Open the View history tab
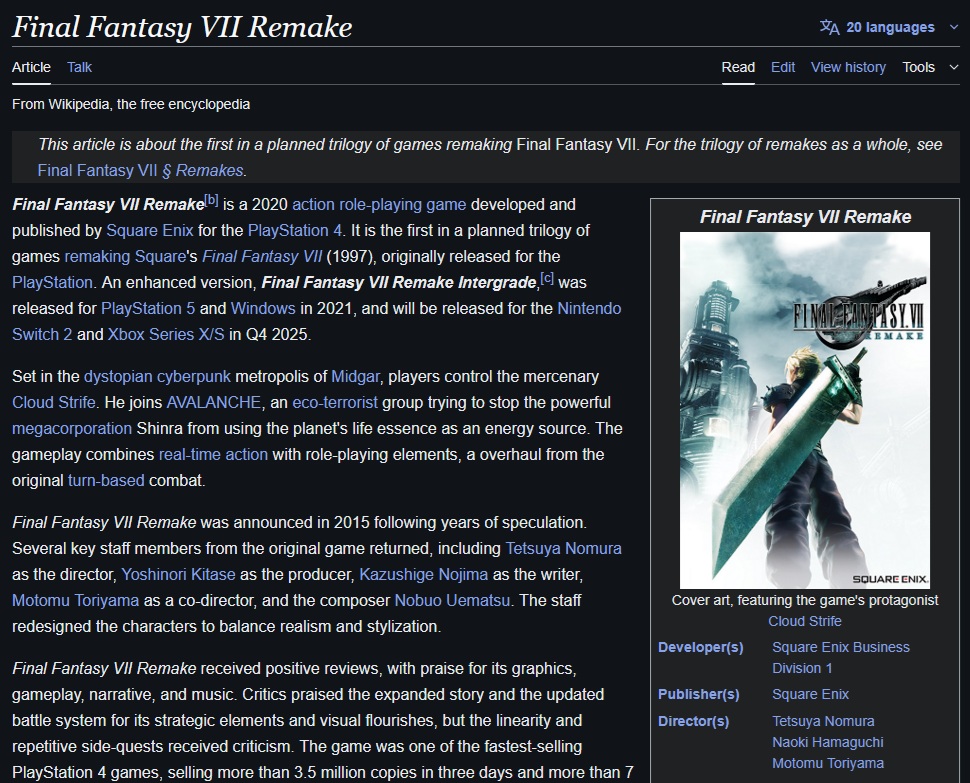The width and height of the screenshot is (970, 783). pos(848,67)
